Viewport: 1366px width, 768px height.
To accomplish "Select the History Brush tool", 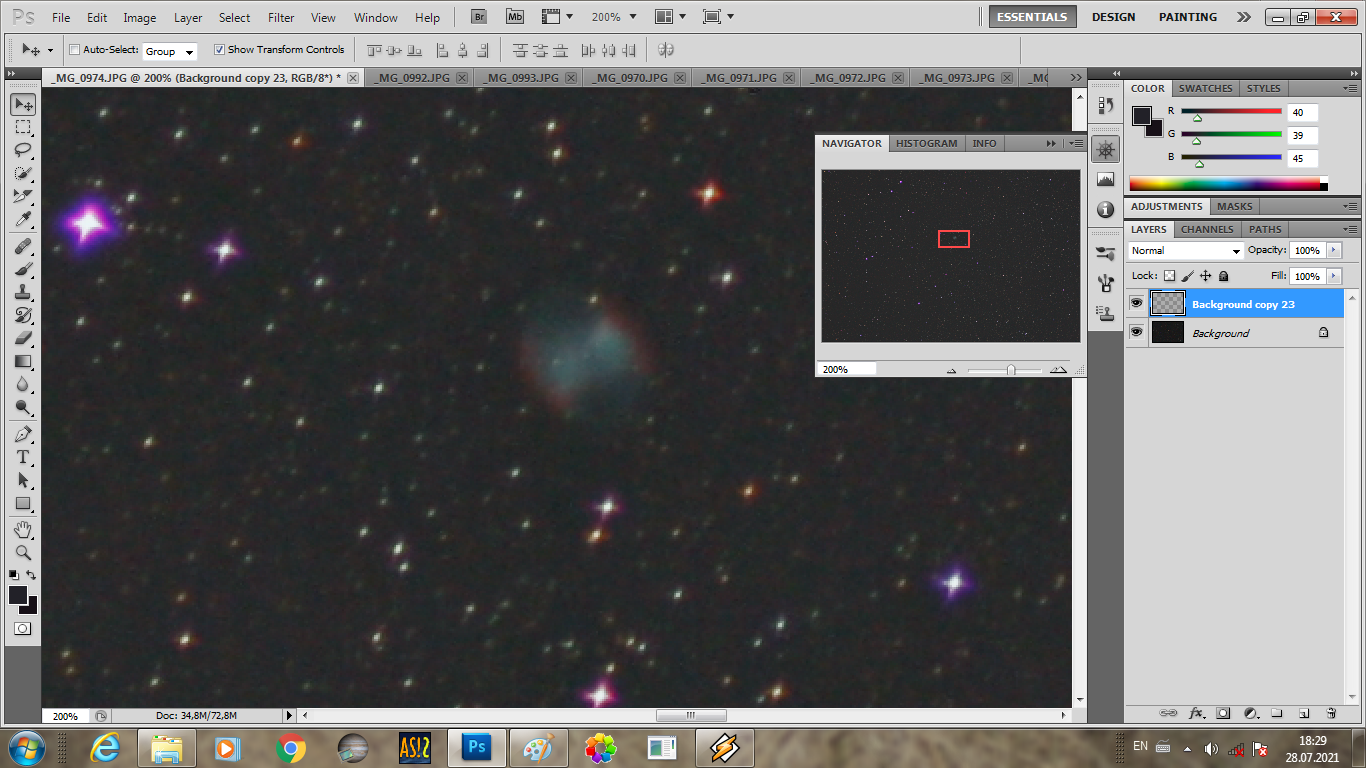I will coord(23,315).
